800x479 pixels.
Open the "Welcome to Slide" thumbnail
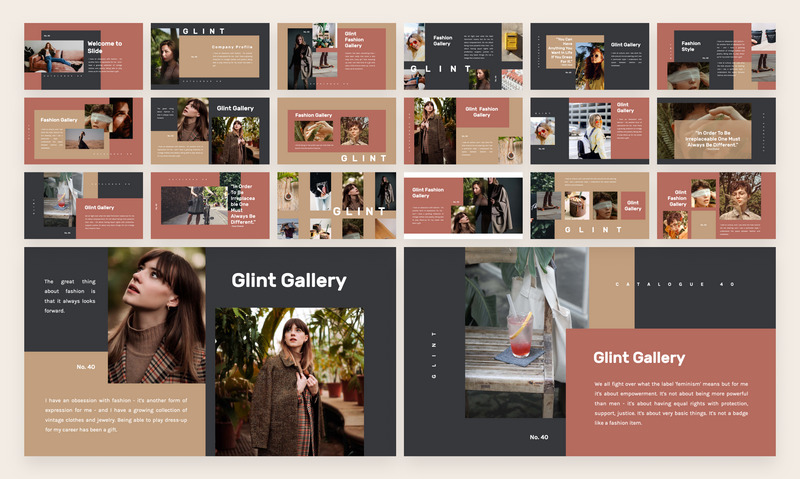[83, 56]
